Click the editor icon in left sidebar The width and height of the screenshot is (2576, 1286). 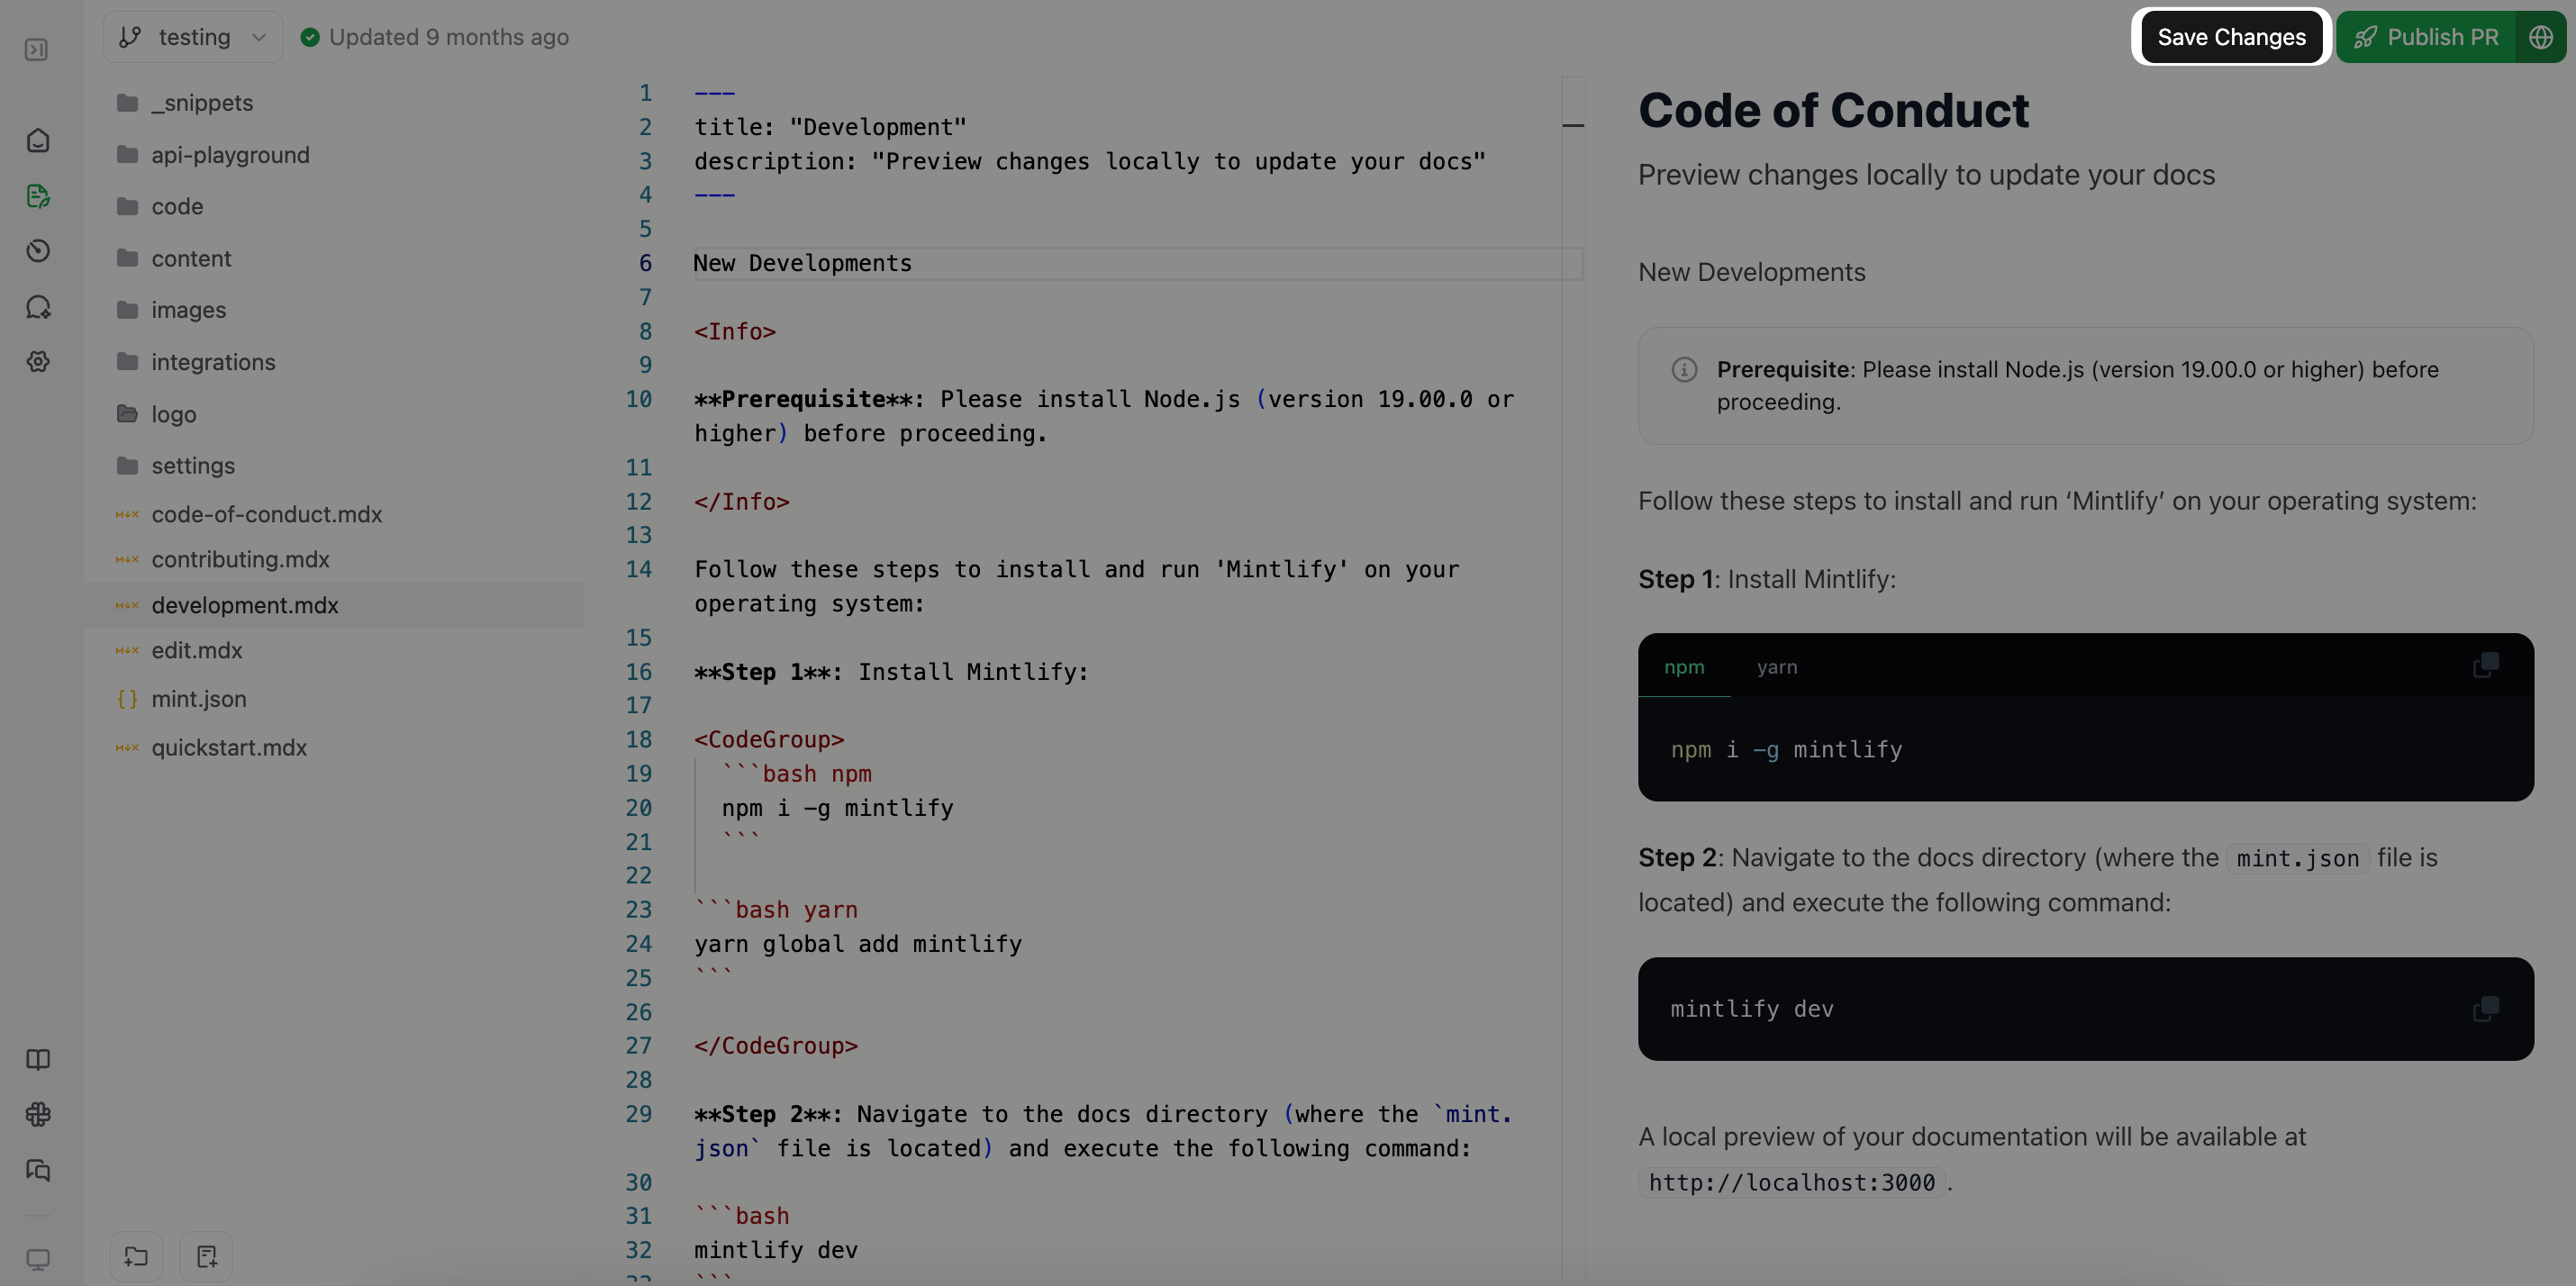click(x=38, y=196)
